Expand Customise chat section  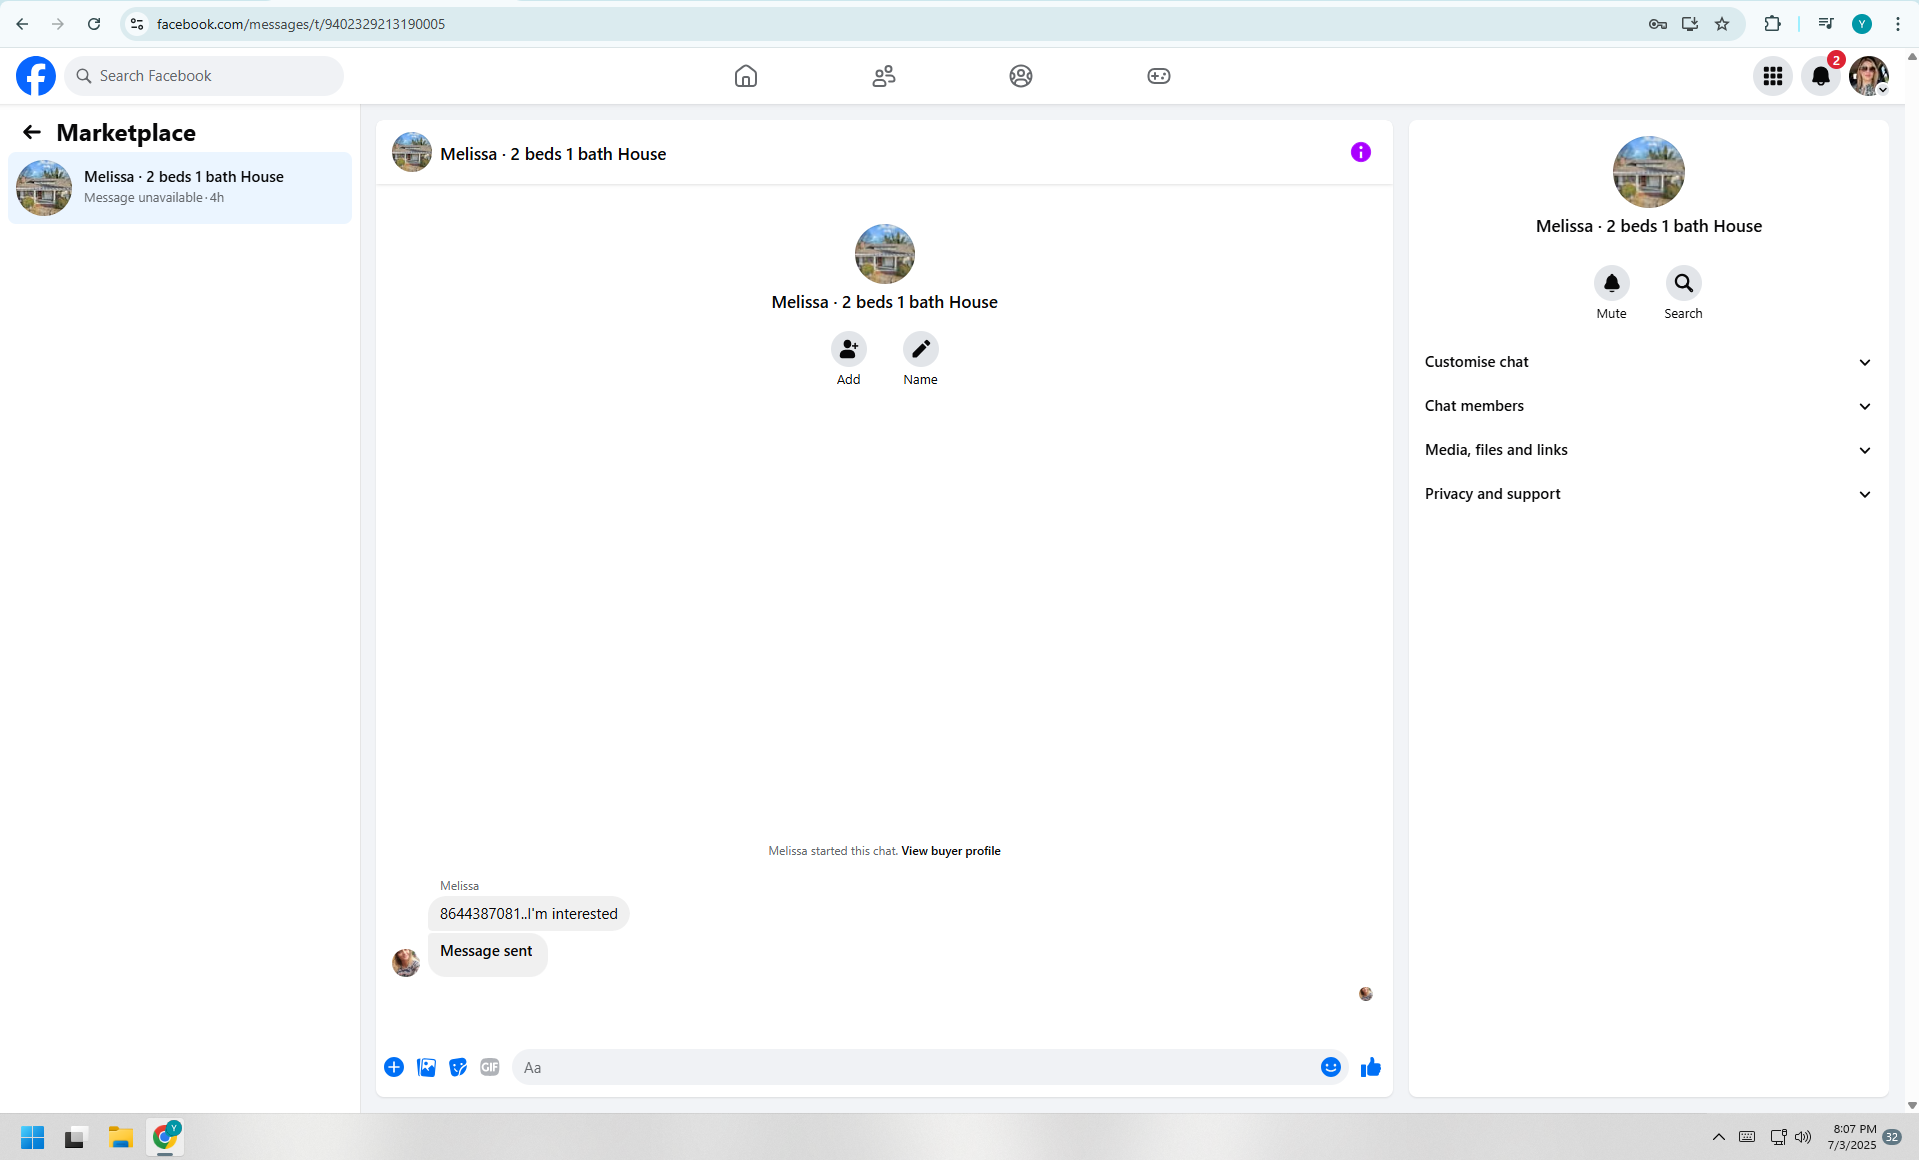click(x=1648, y=362)
